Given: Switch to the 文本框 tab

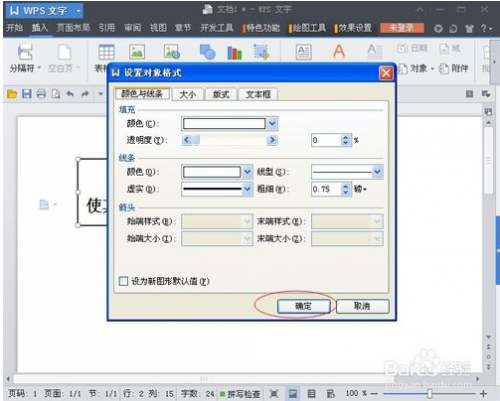Looking at the screenshot, I should click(x=258, y=94).
